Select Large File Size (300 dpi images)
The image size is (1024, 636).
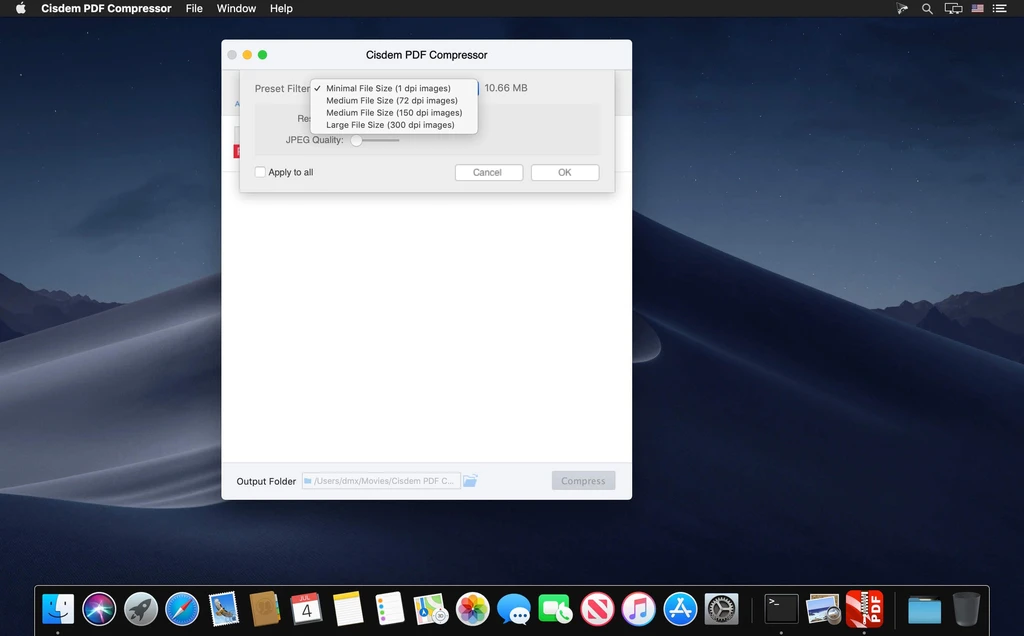[390, 125]
